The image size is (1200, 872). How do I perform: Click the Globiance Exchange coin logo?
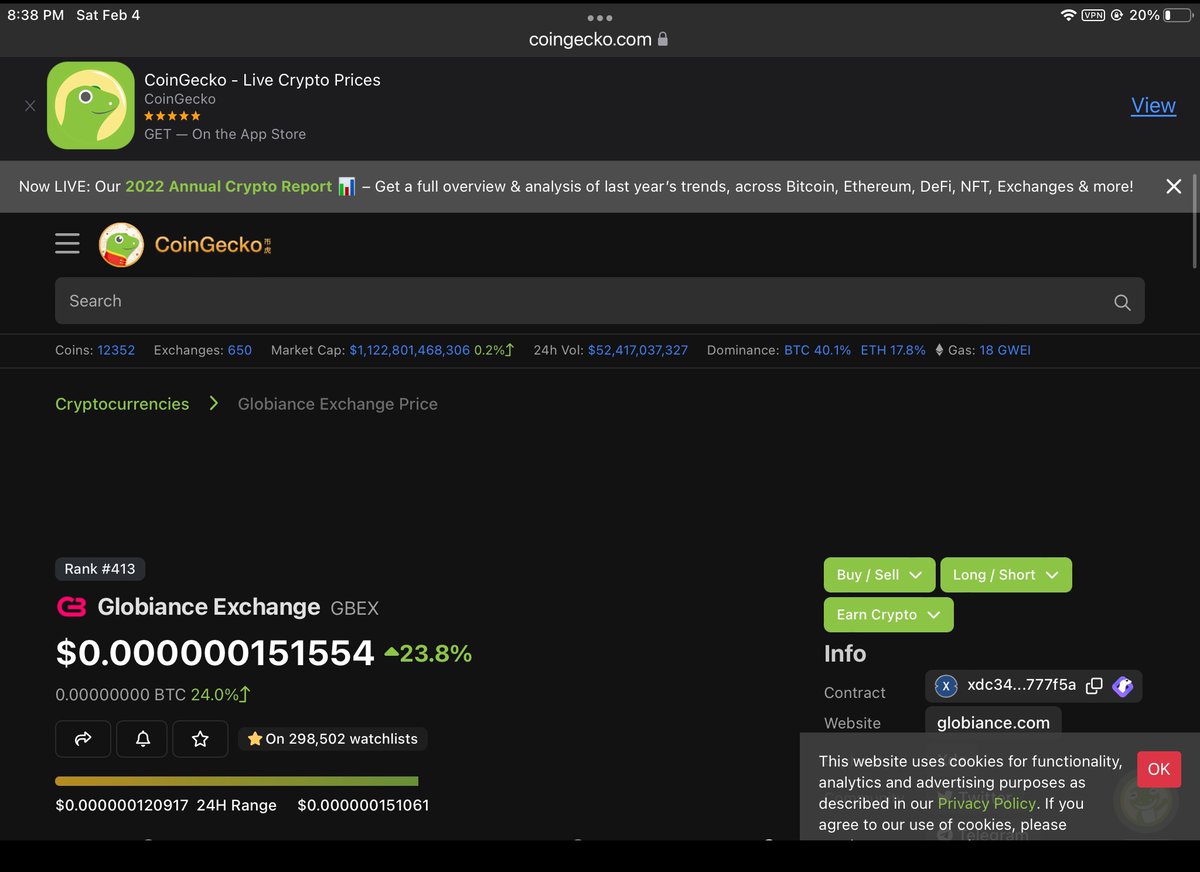click(72, 607)
